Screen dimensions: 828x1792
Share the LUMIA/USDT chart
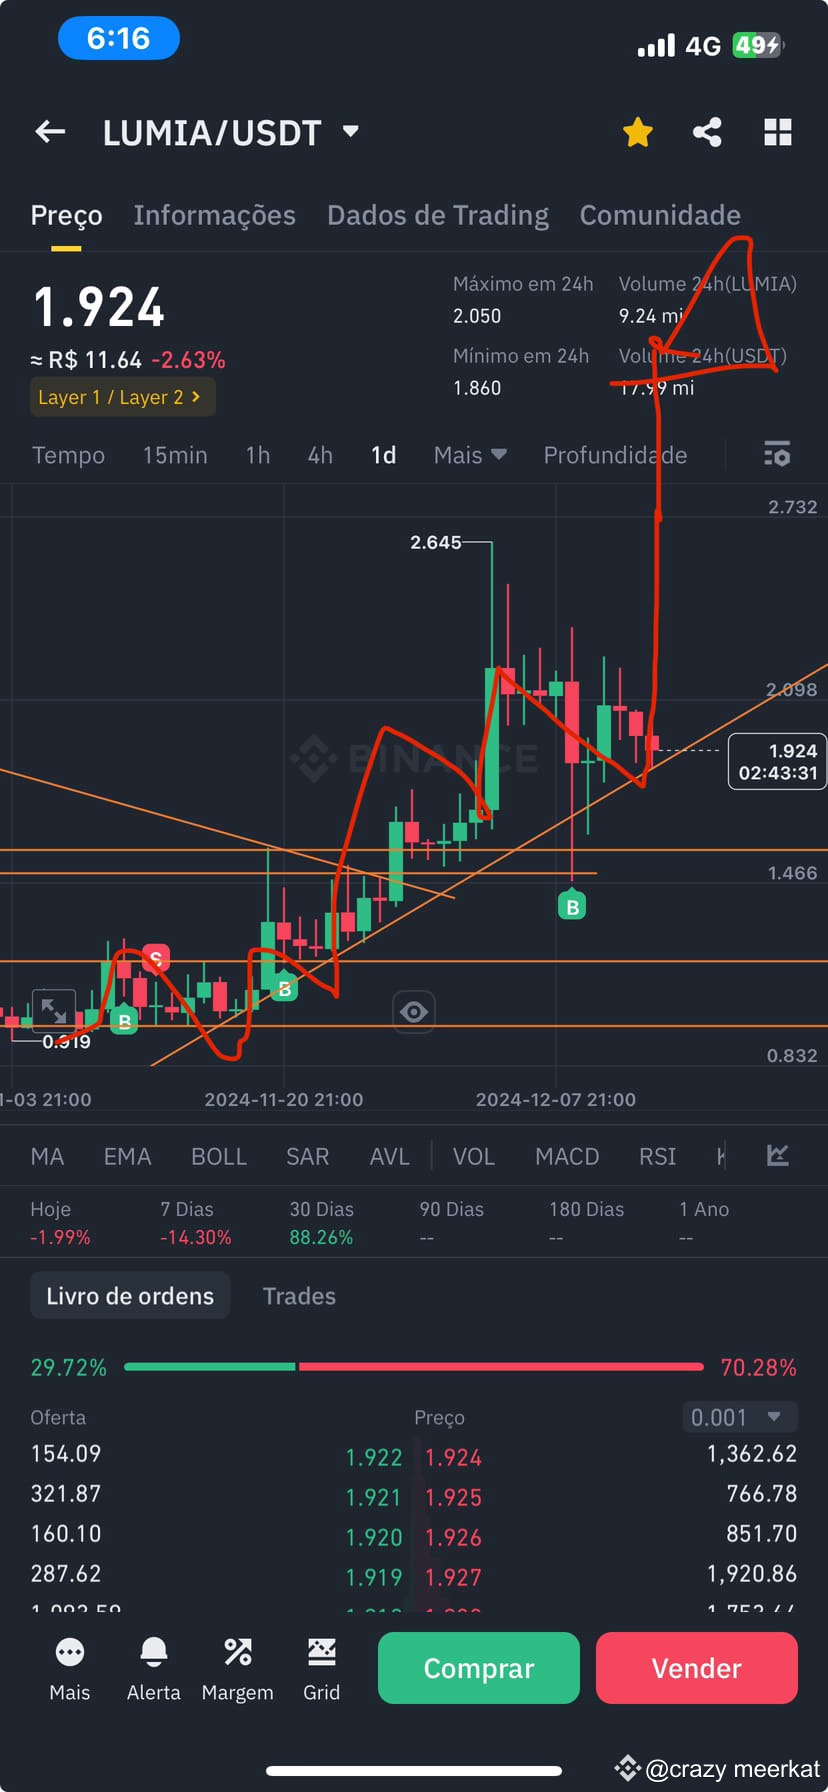point(707,132)
